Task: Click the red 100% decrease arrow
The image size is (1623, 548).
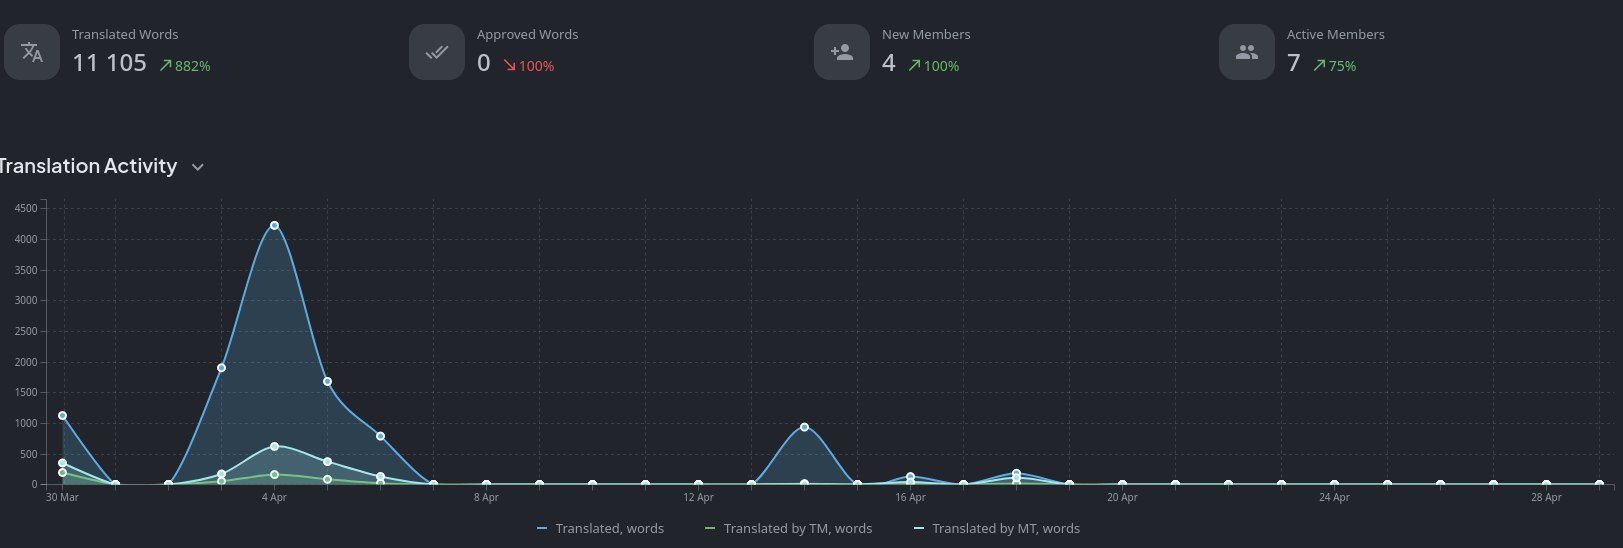Action: (510, 66)
